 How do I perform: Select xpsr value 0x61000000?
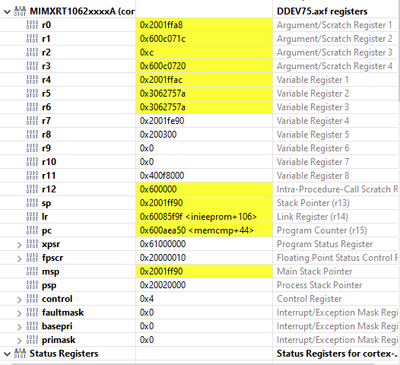tap(163, 244)
